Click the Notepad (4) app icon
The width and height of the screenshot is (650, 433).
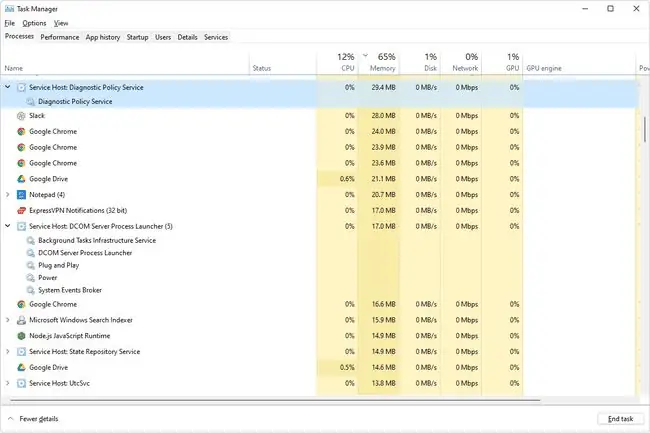point(21,195)
